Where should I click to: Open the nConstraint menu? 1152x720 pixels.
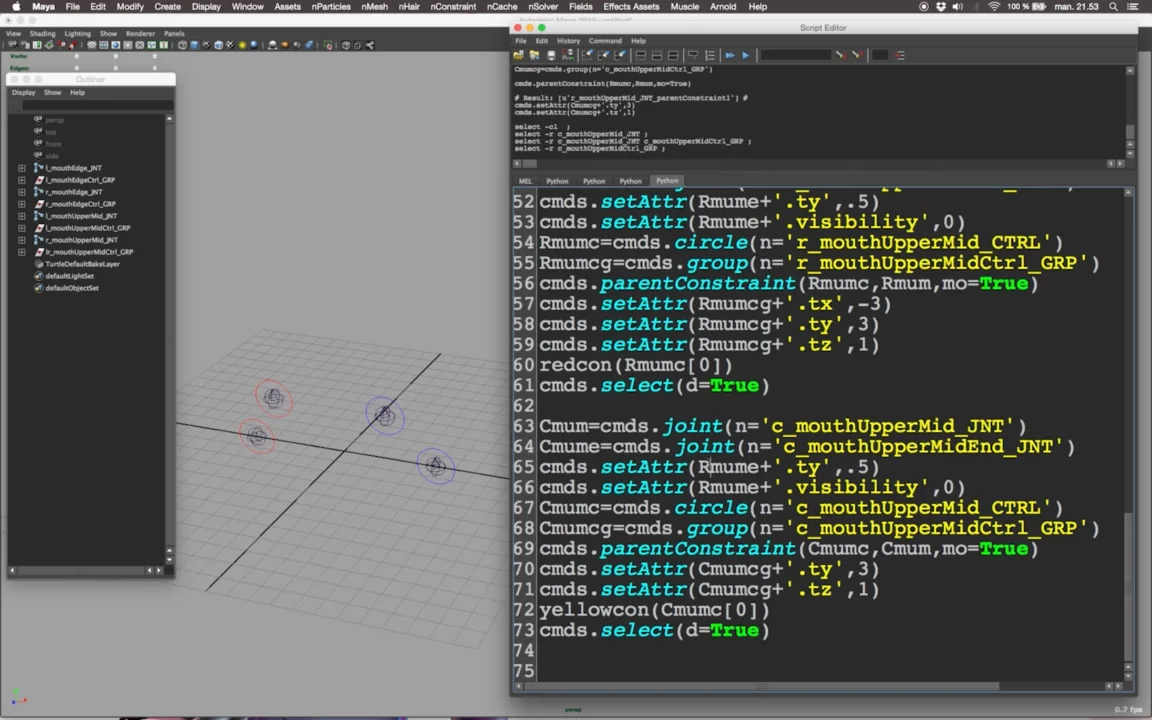(x=453, y=7)
